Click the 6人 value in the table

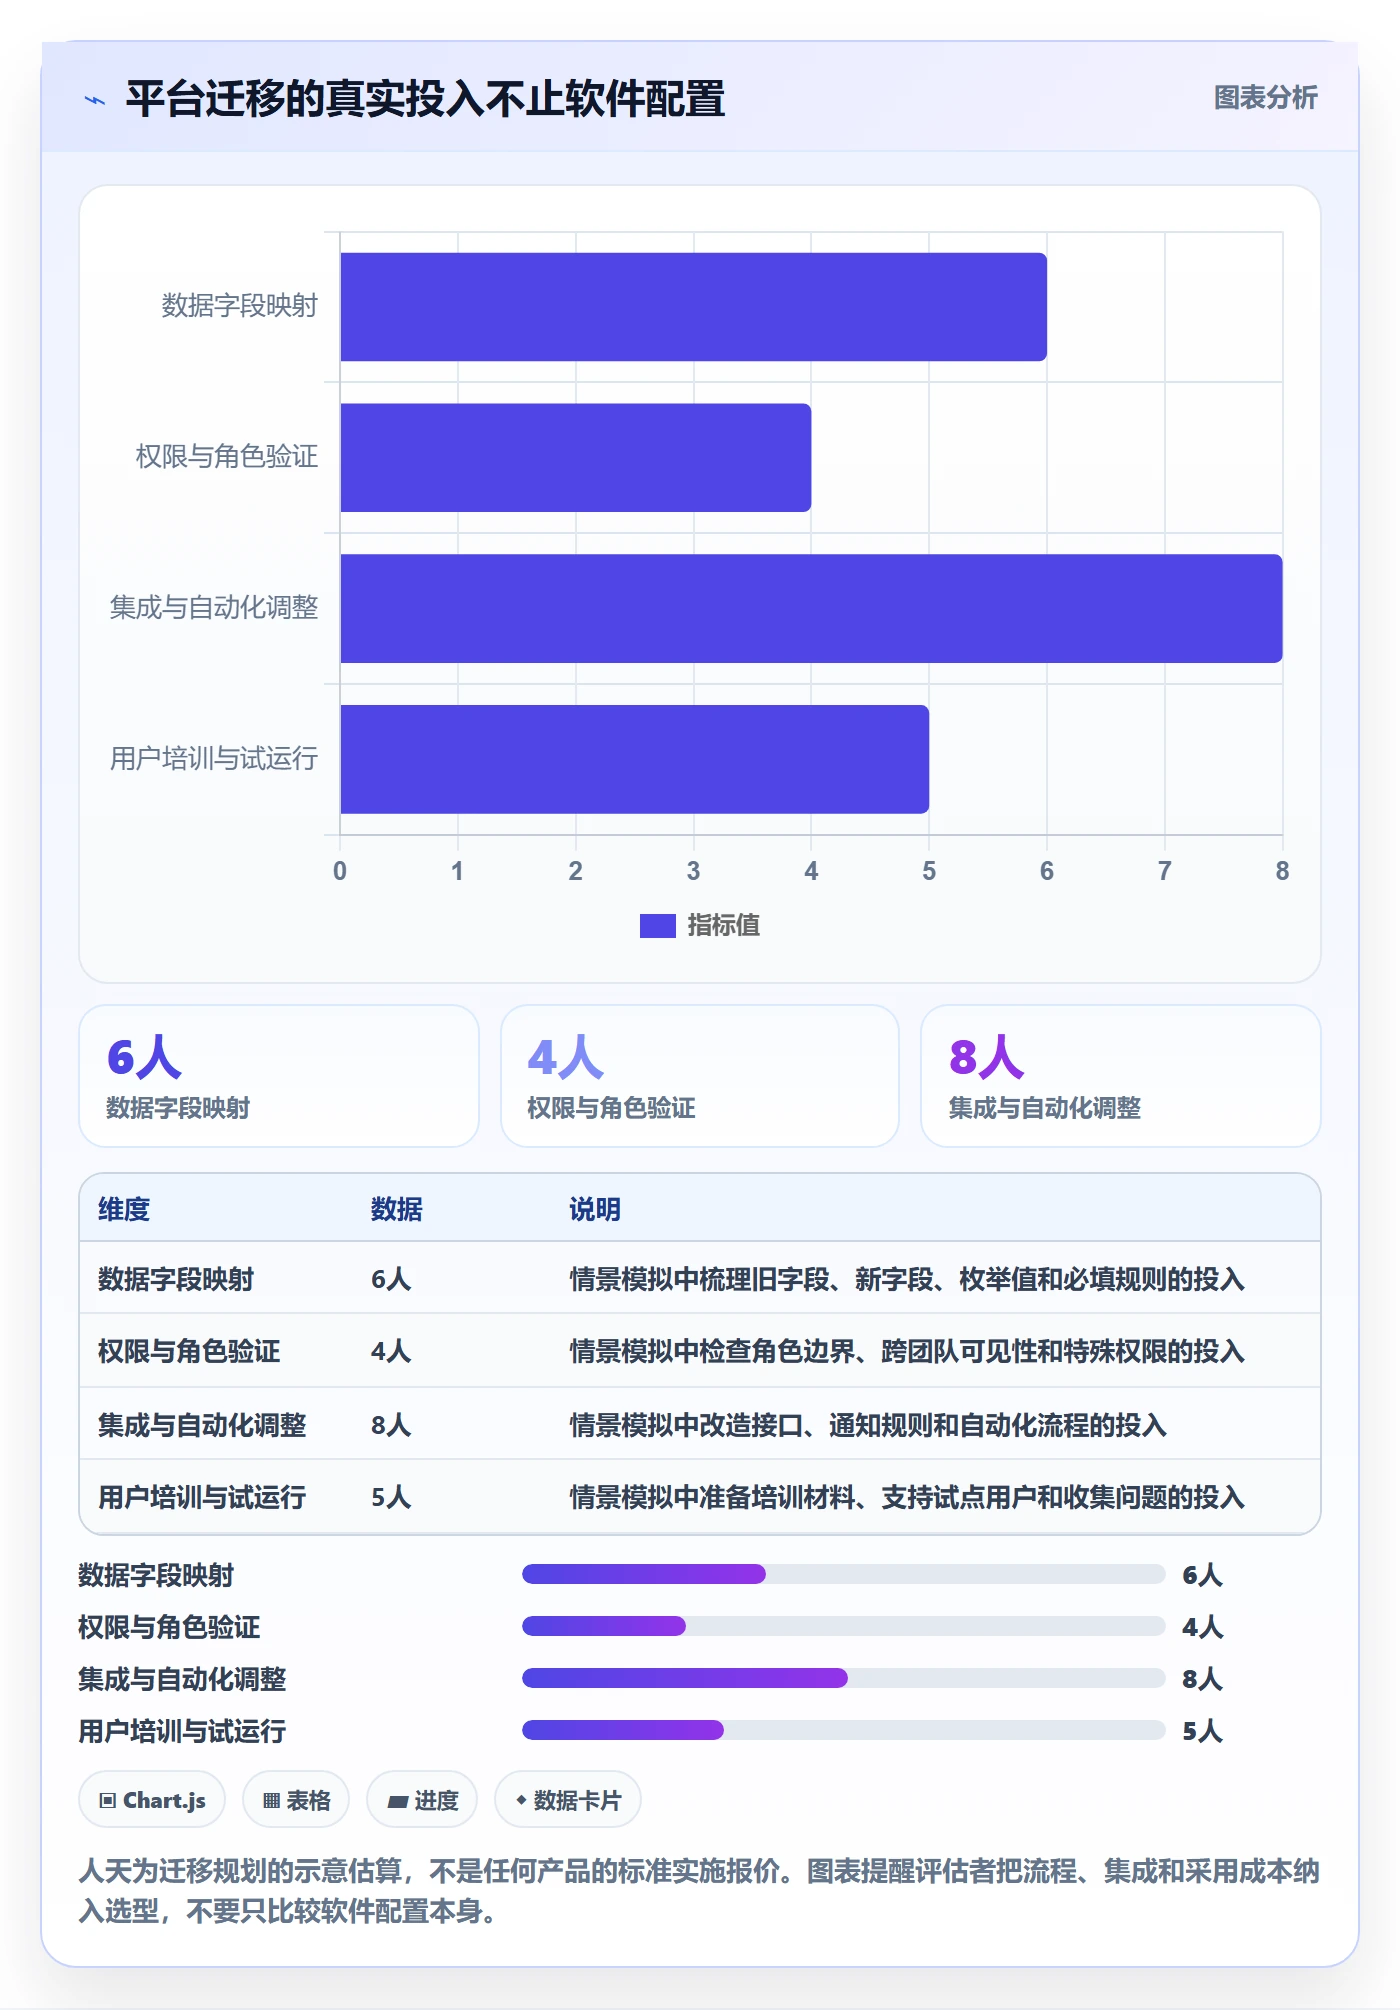[x=391, y=1279]
